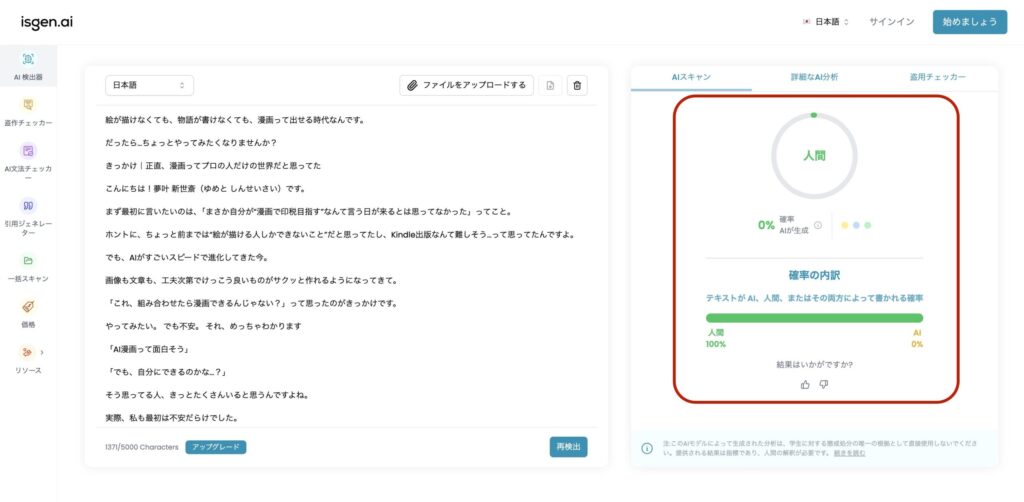Screen dimensions: 1024x502
Task: Click the thumbs up feedback icon
Action: pyautogui.click(x=805, y=384)
